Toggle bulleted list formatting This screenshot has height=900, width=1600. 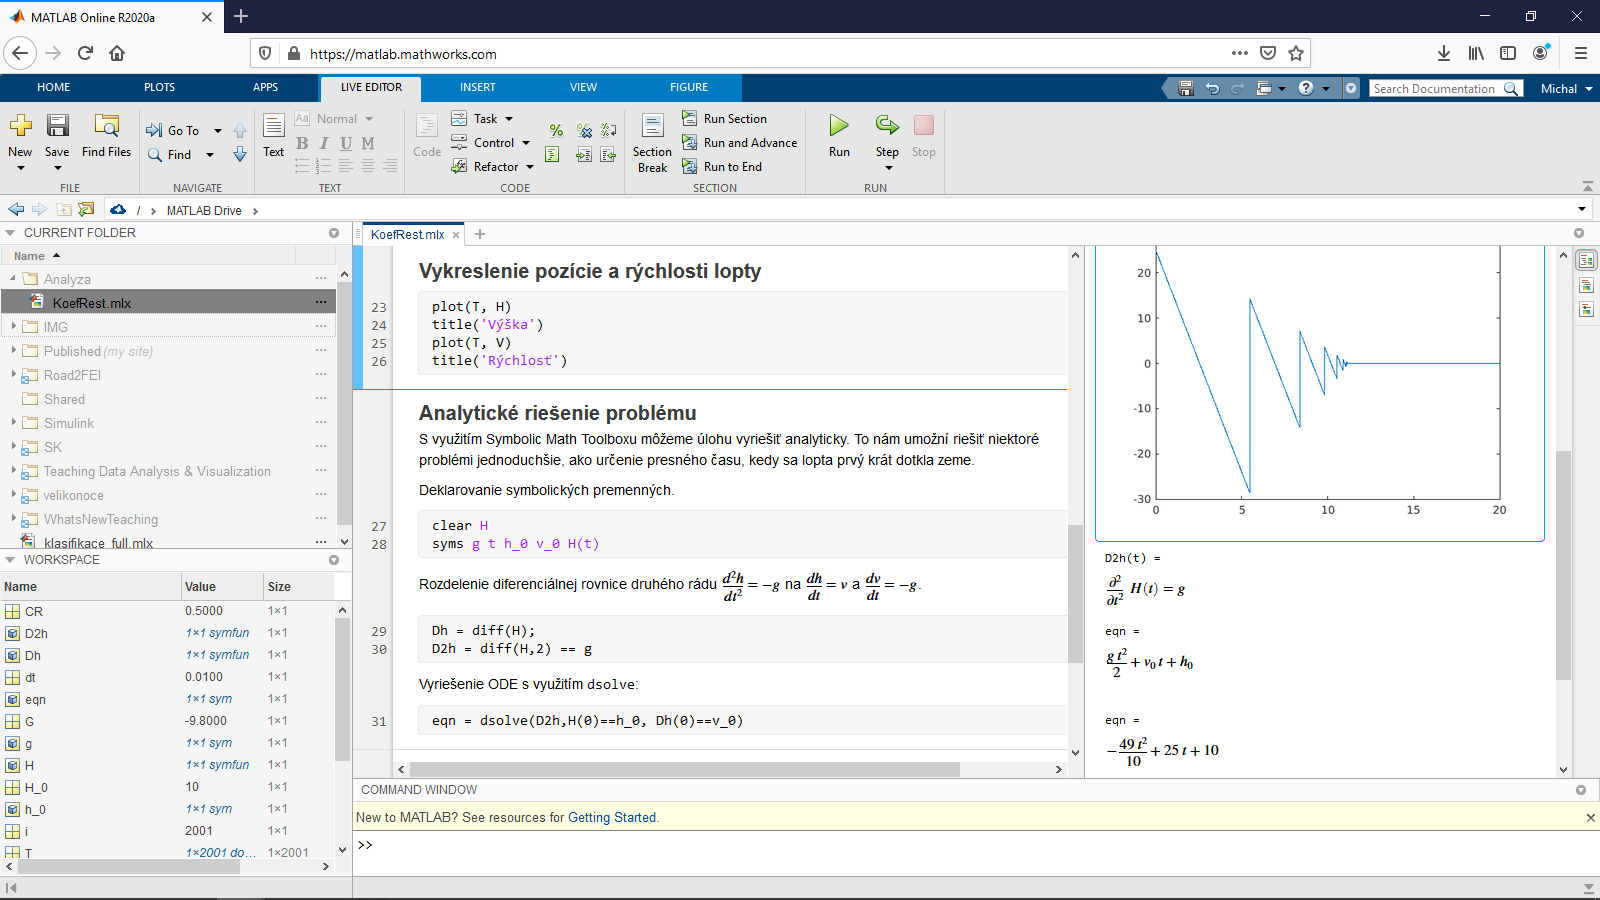click(302, 166)
